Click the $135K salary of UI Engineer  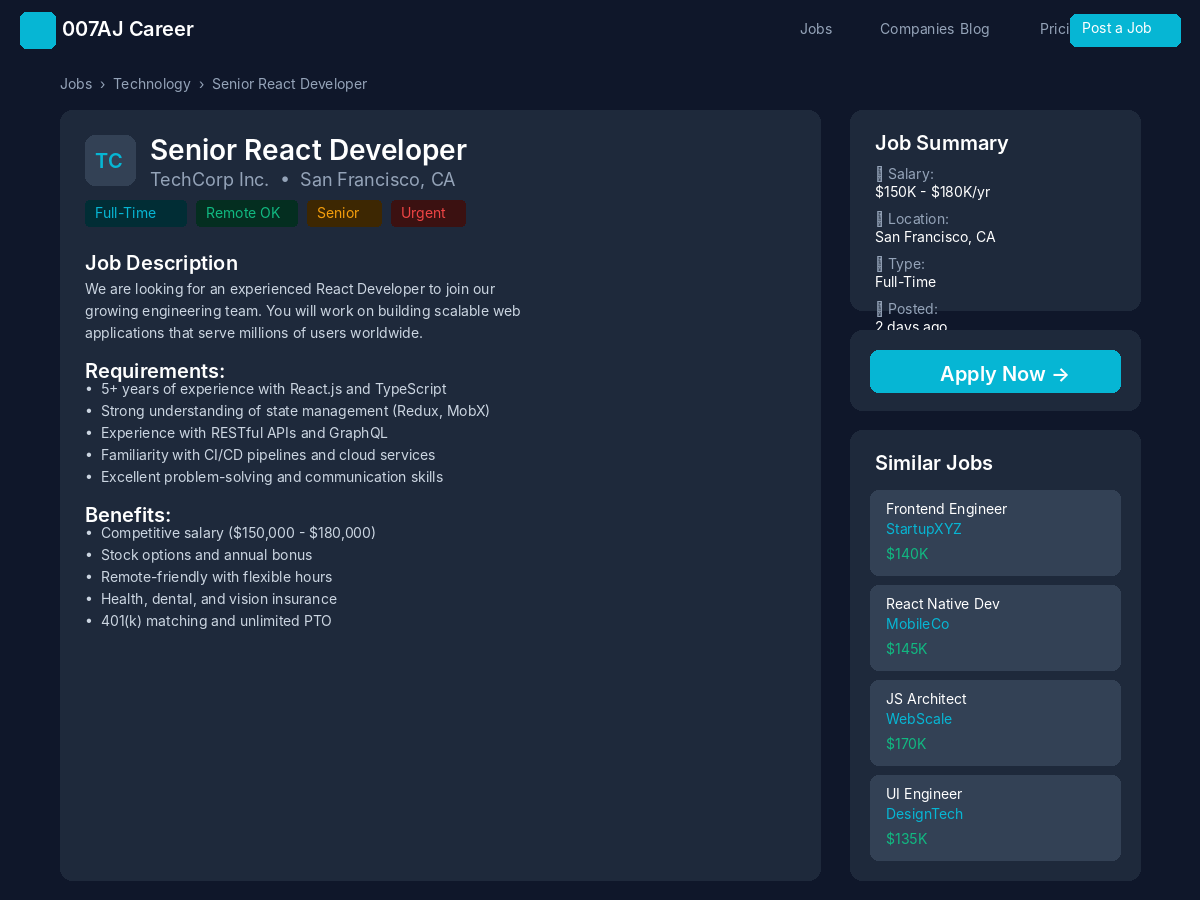click(x=907, y=839)
